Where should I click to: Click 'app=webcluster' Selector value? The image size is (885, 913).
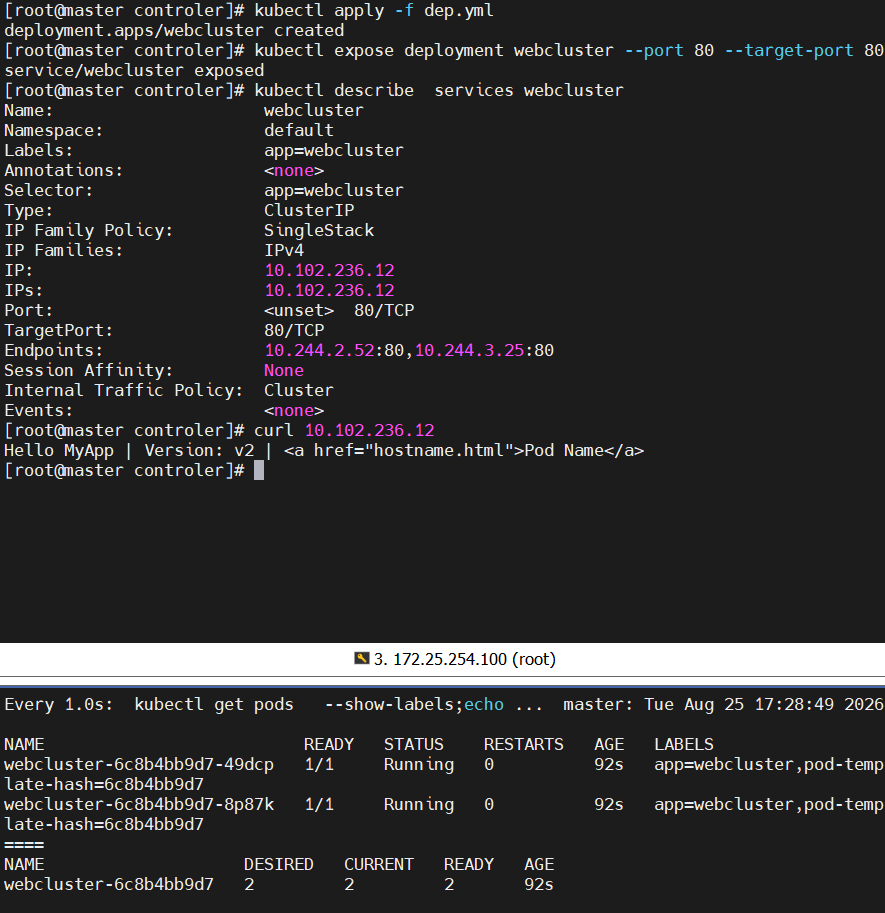tap(334, 190)
